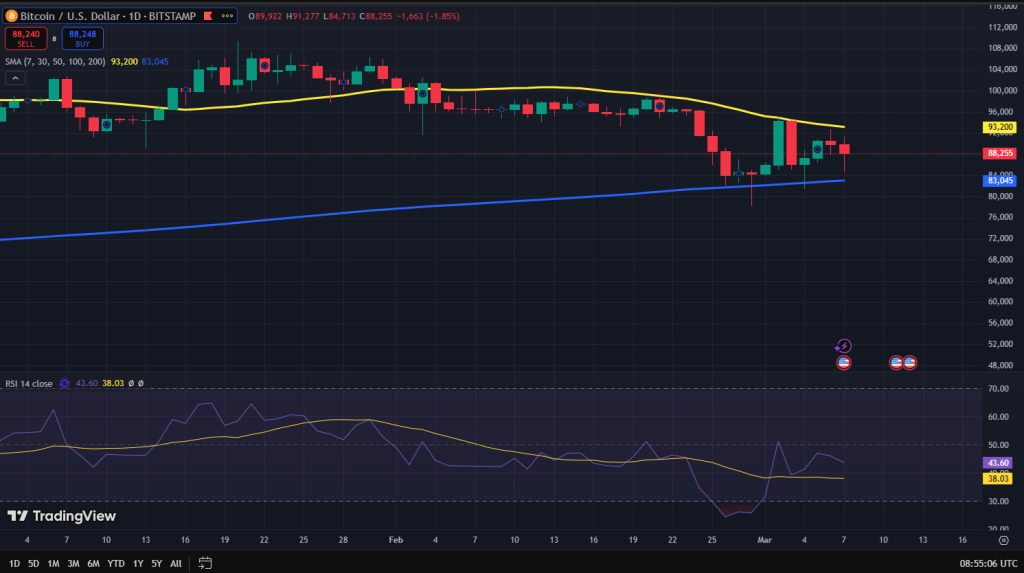1024x573 pixels.
Task: Click the 43.60 RSI value label on the axis
Action: [x=998, y=463]
